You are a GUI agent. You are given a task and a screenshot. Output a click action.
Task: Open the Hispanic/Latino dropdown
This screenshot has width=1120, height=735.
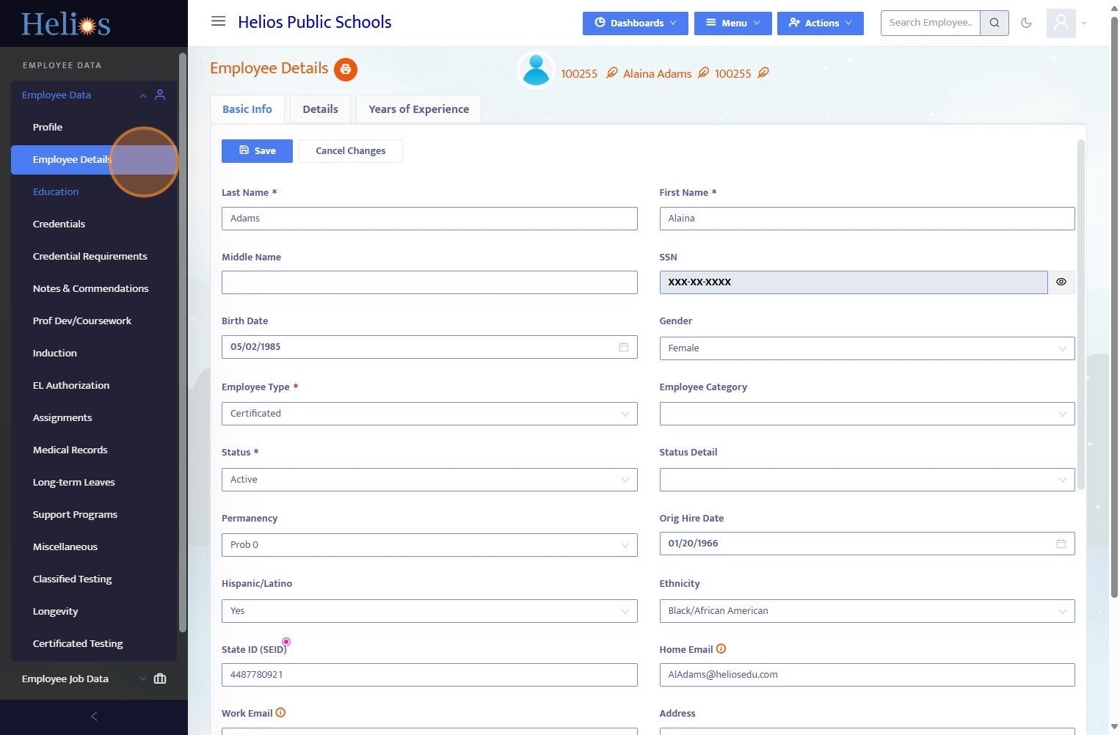point(429,611)
